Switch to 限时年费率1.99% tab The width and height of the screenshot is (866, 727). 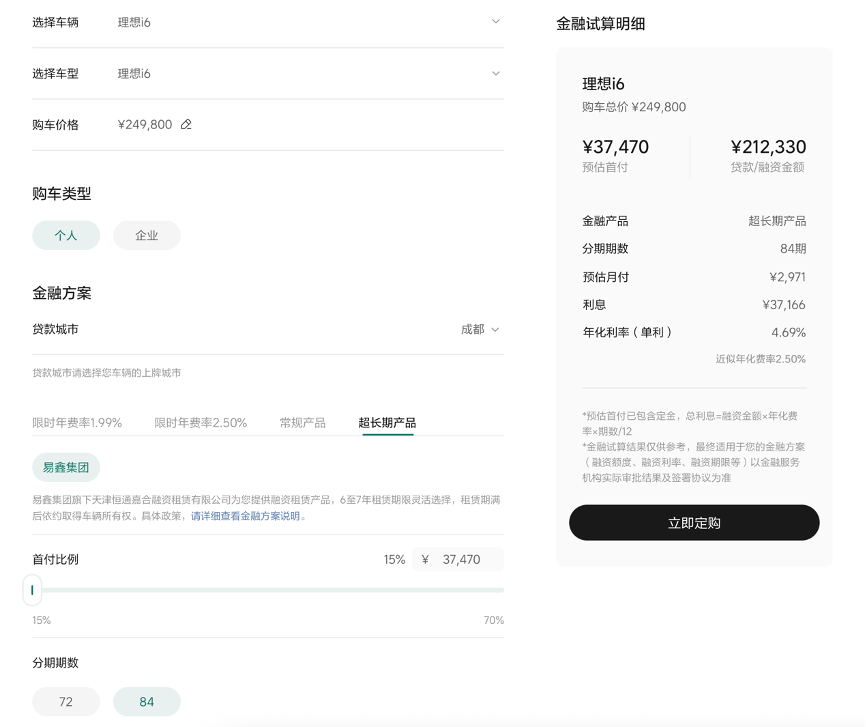(x=77, y=423)
